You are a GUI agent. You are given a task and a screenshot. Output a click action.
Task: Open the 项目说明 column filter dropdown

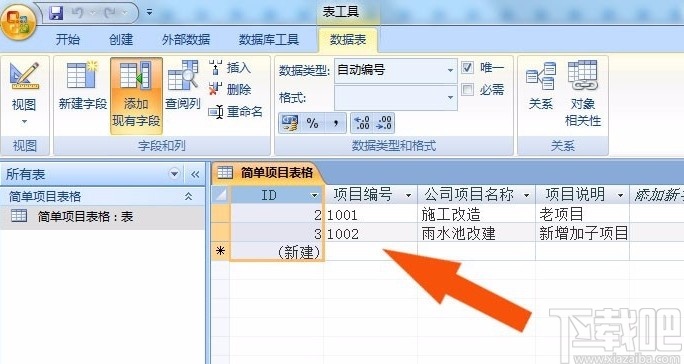pyautogui.click(x=620, y=195)
